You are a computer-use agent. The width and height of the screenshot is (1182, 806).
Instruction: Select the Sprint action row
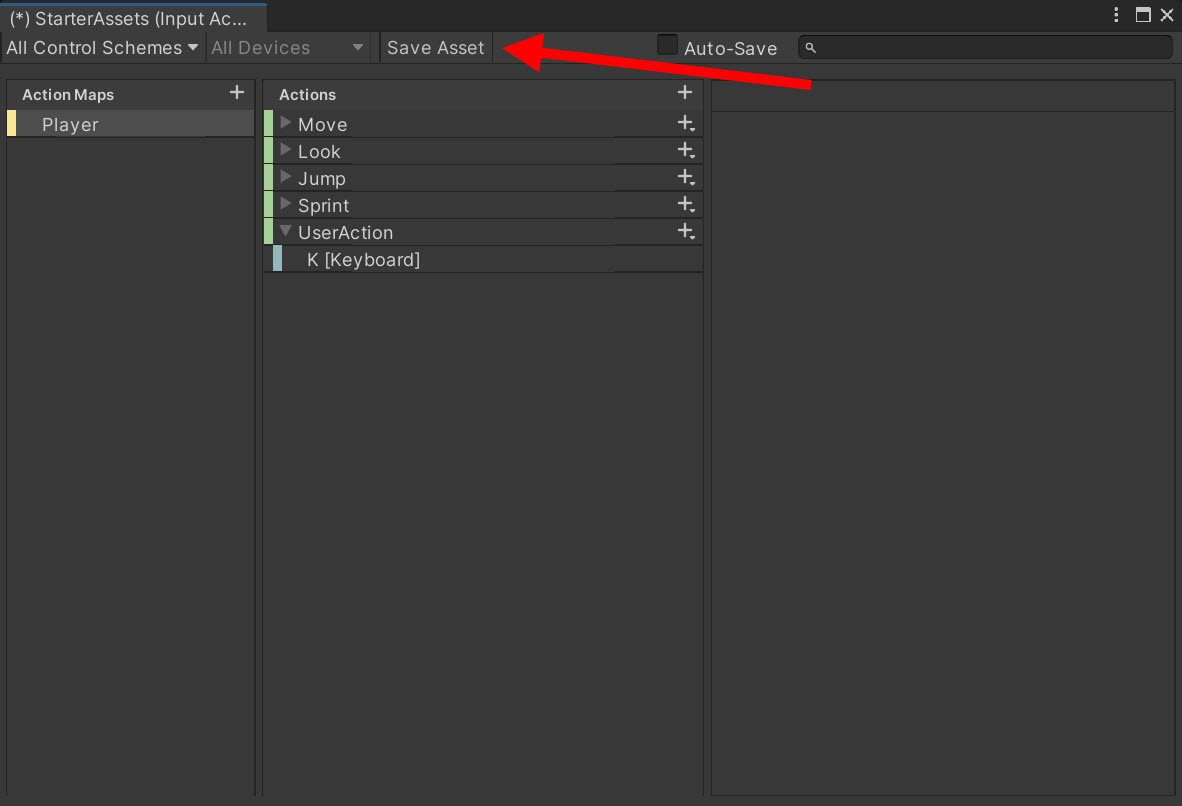click(x=483, y=205)
